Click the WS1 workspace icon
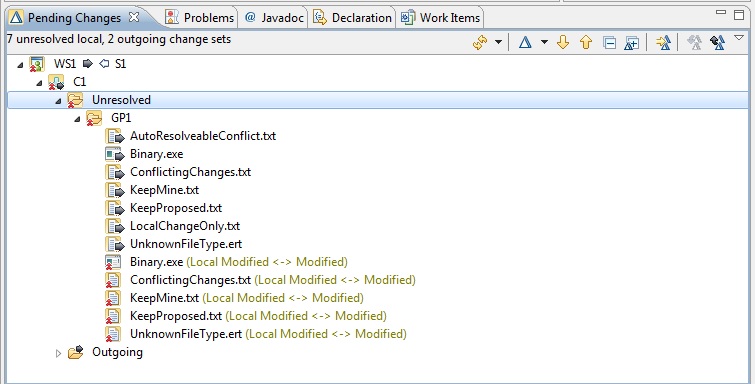 click(37, 64)
